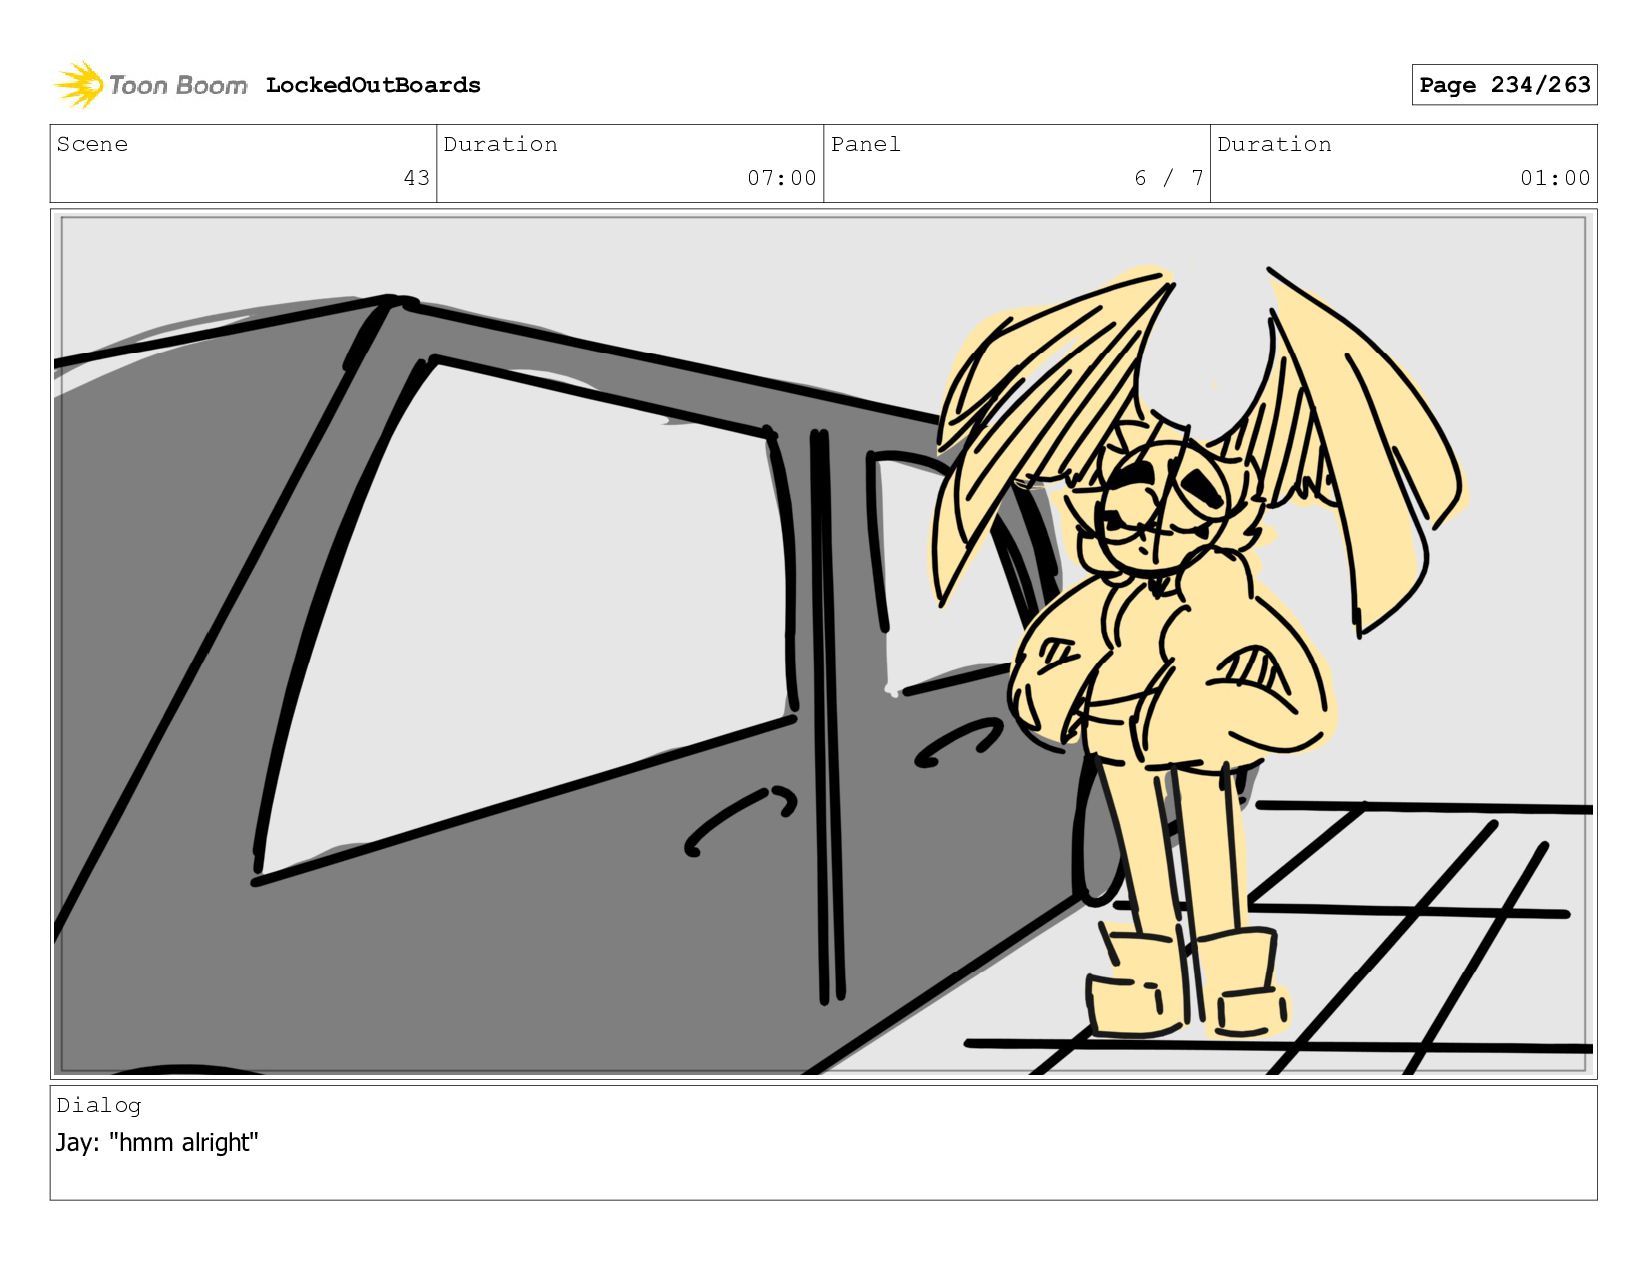The height and width of the screenshot is (1275, 1650).
Task: Click the Toon Boom logo icon
Action: click(x=79, y=85)
